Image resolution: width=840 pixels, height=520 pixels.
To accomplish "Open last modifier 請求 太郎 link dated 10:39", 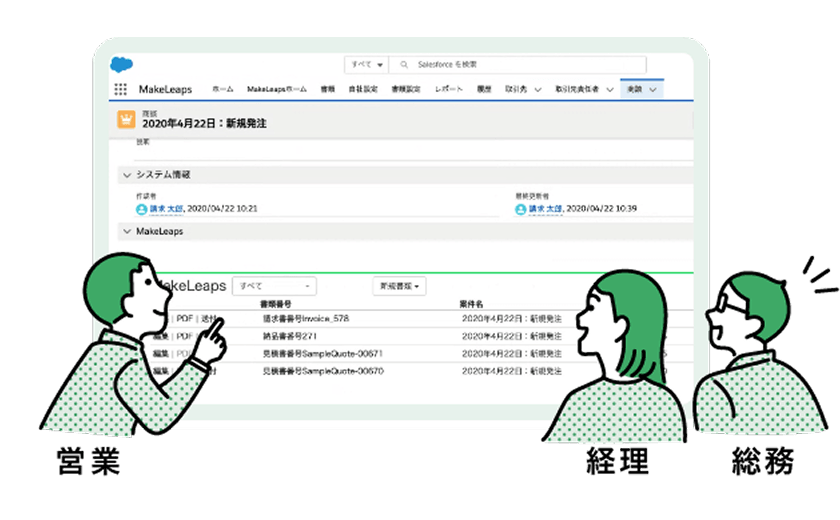I will click(x=545, y=209).
